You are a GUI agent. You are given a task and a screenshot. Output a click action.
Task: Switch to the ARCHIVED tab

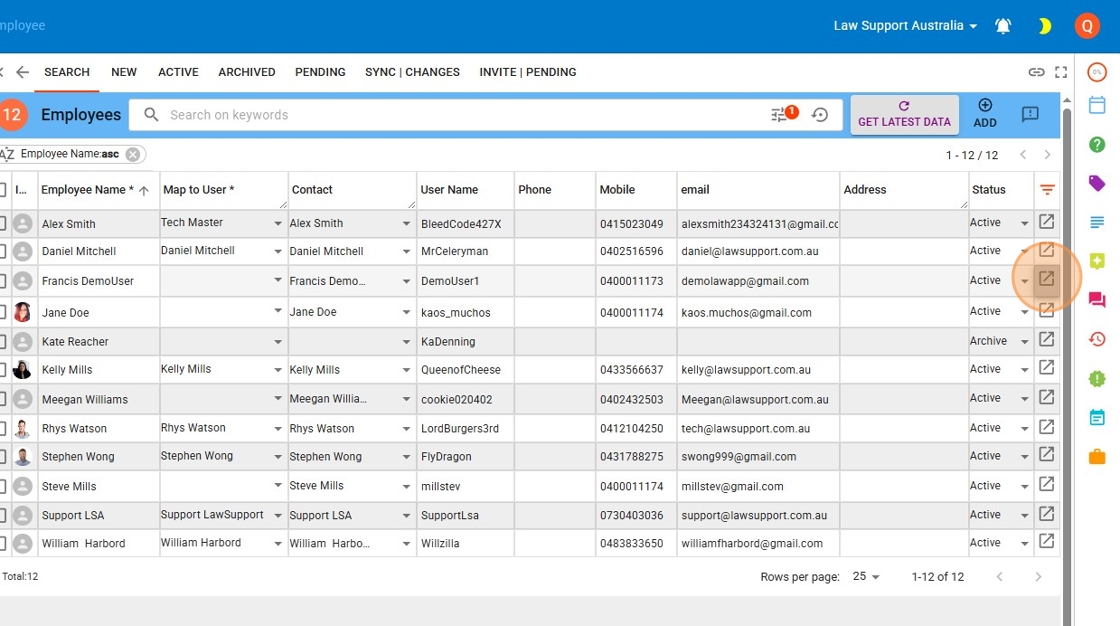pos(247,72)
